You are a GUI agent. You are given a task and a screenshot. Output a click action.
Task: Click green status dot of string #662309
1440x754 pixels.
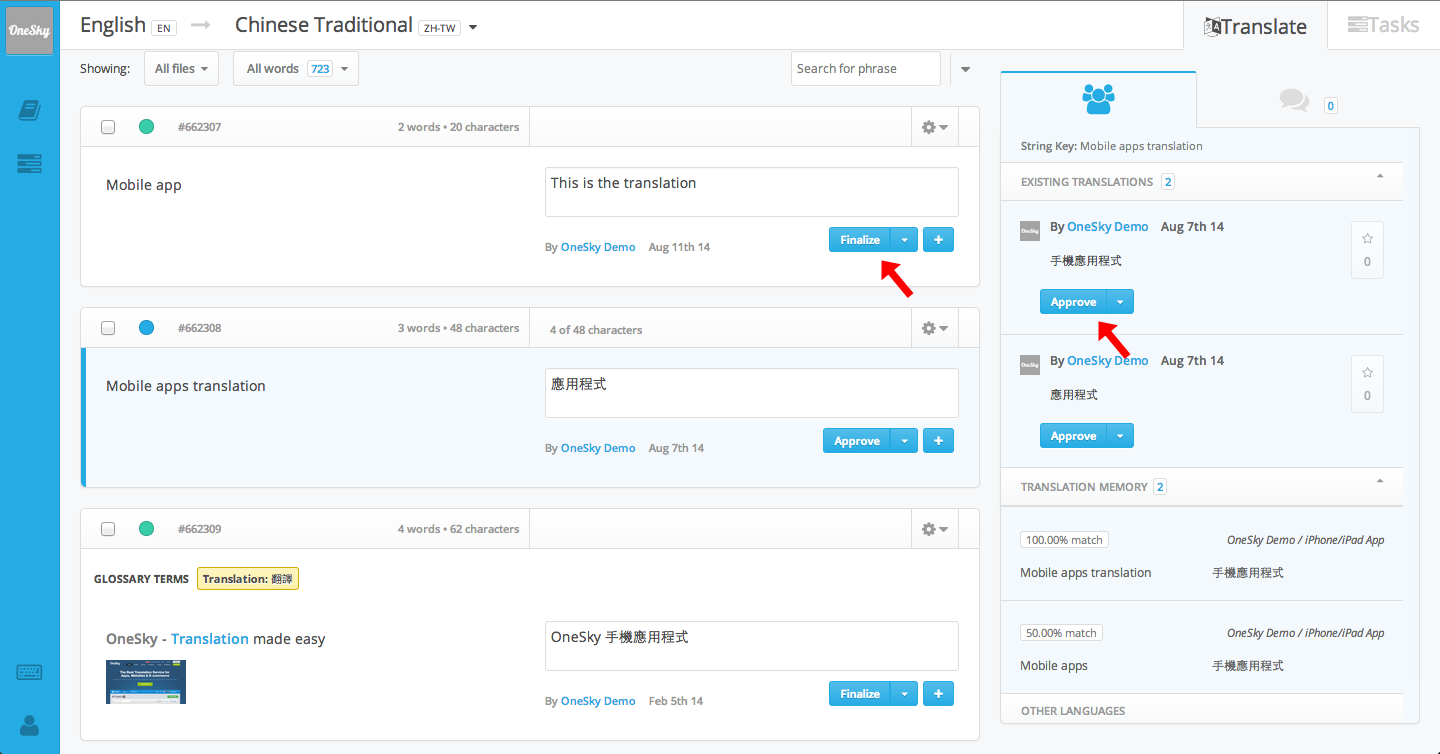[x=146, y=529]
